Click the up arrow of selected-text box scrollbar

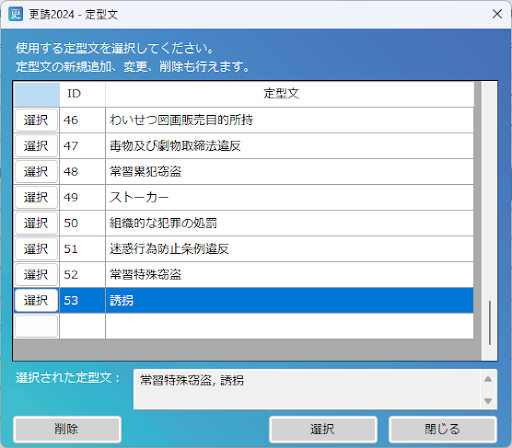pos(488,379)
